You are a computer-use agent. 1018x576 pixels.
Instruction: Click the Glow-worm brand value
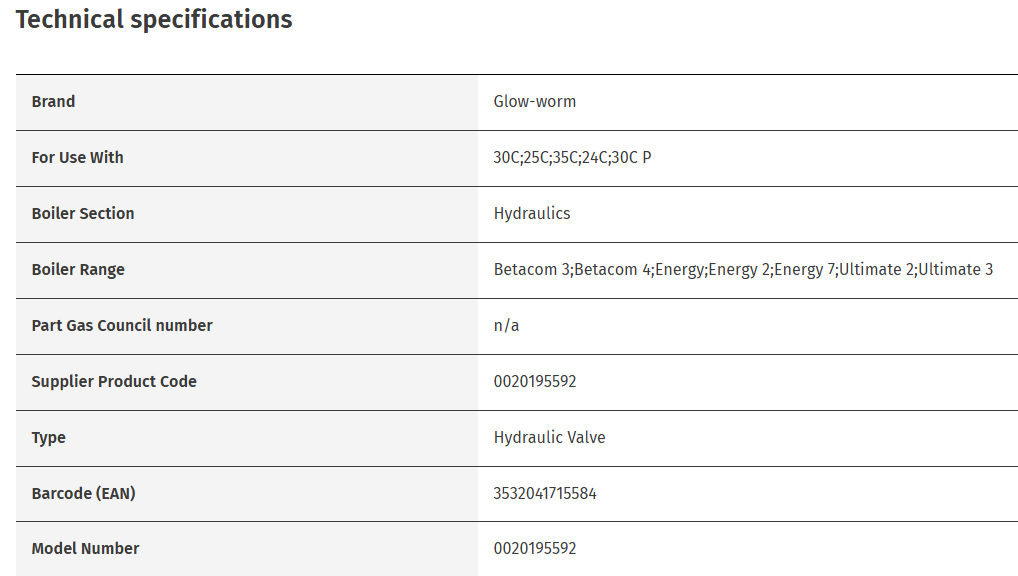click(534, 102)
